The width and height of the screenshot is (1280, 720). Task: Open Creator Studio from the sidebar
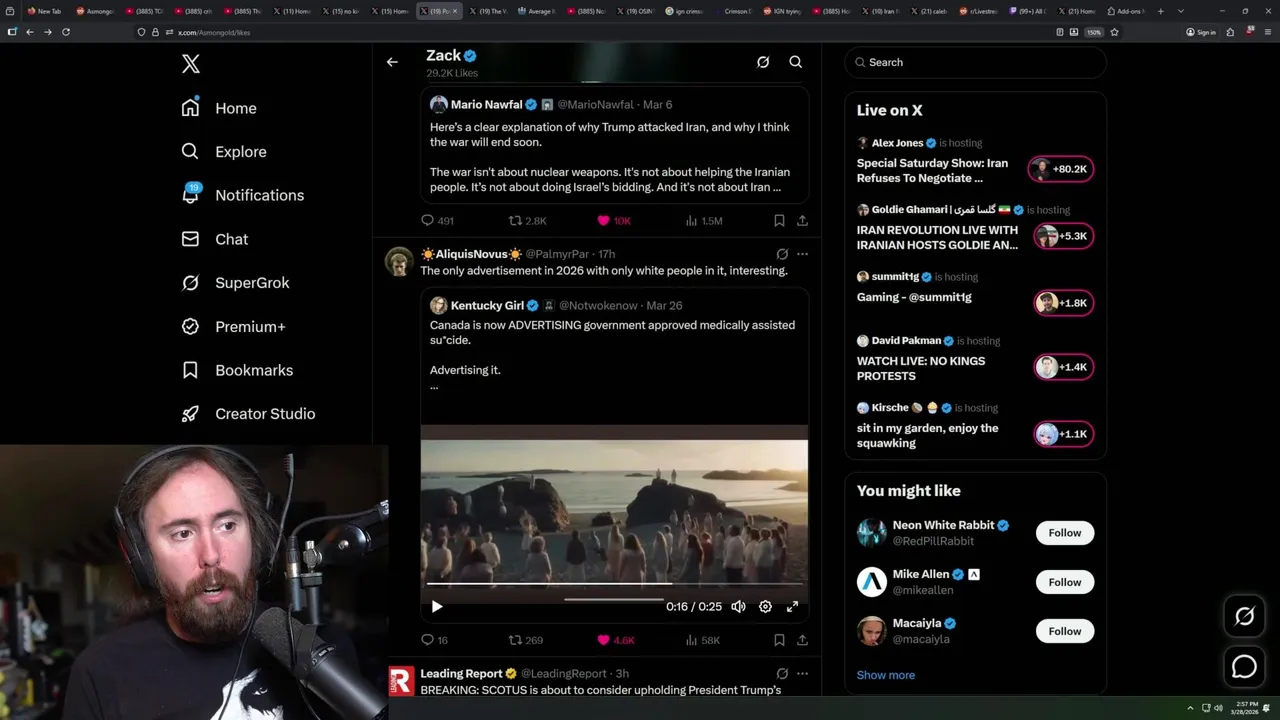(248, 414)
